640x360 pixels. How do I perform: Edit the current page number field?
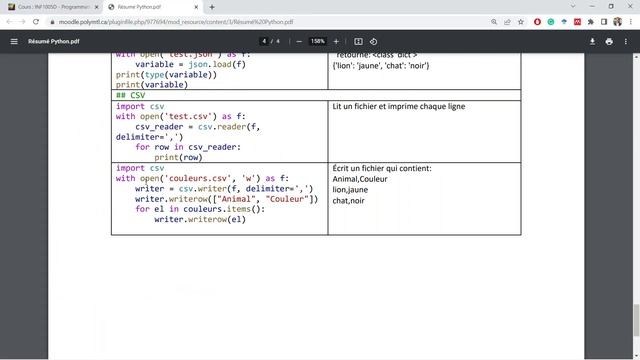264,41
